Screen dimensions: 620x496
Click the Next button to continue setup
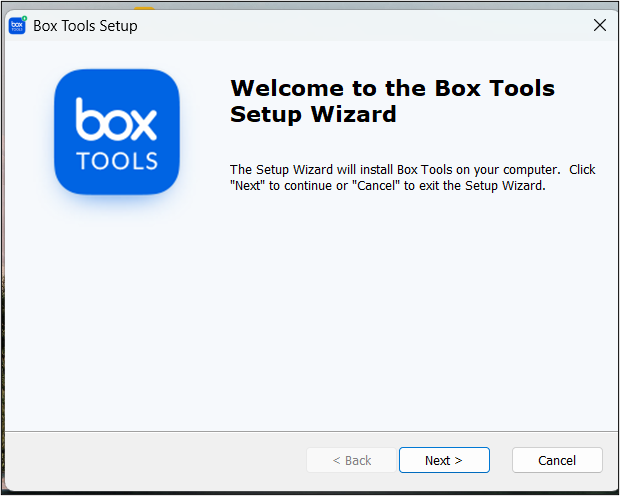tap(444, 460)
